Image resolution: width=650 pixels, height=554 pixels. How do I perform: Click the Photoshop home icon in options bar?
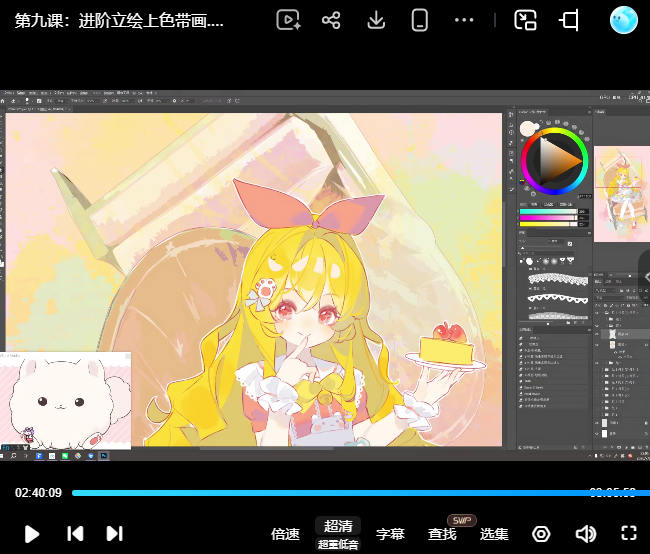pyautogui.click(x=2, y=101)
